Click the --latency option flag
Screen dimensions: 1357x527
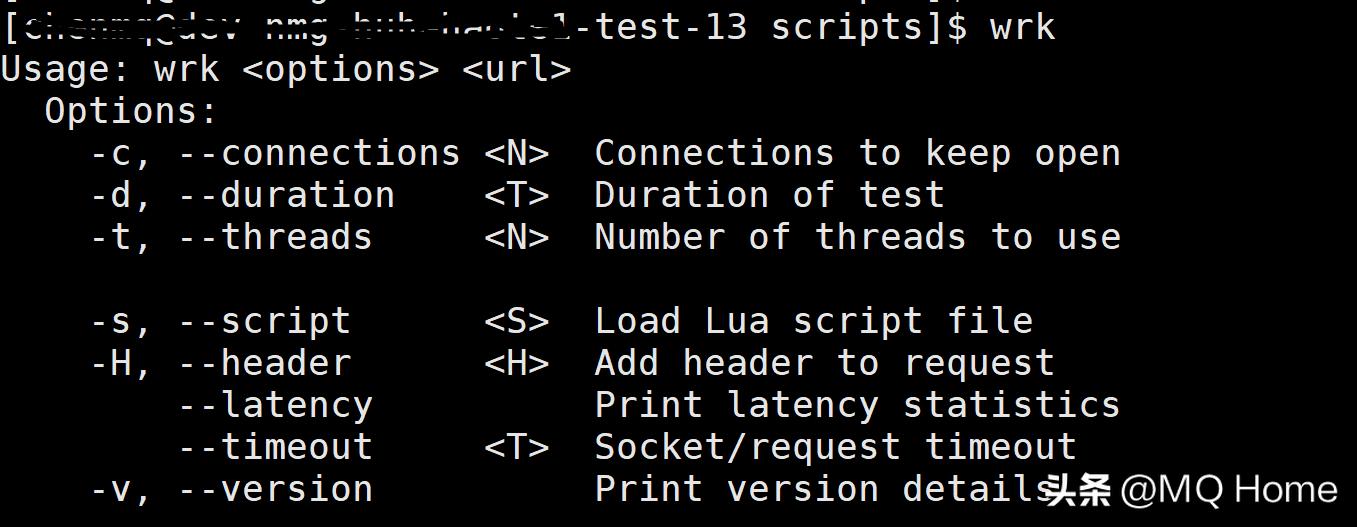275,406
